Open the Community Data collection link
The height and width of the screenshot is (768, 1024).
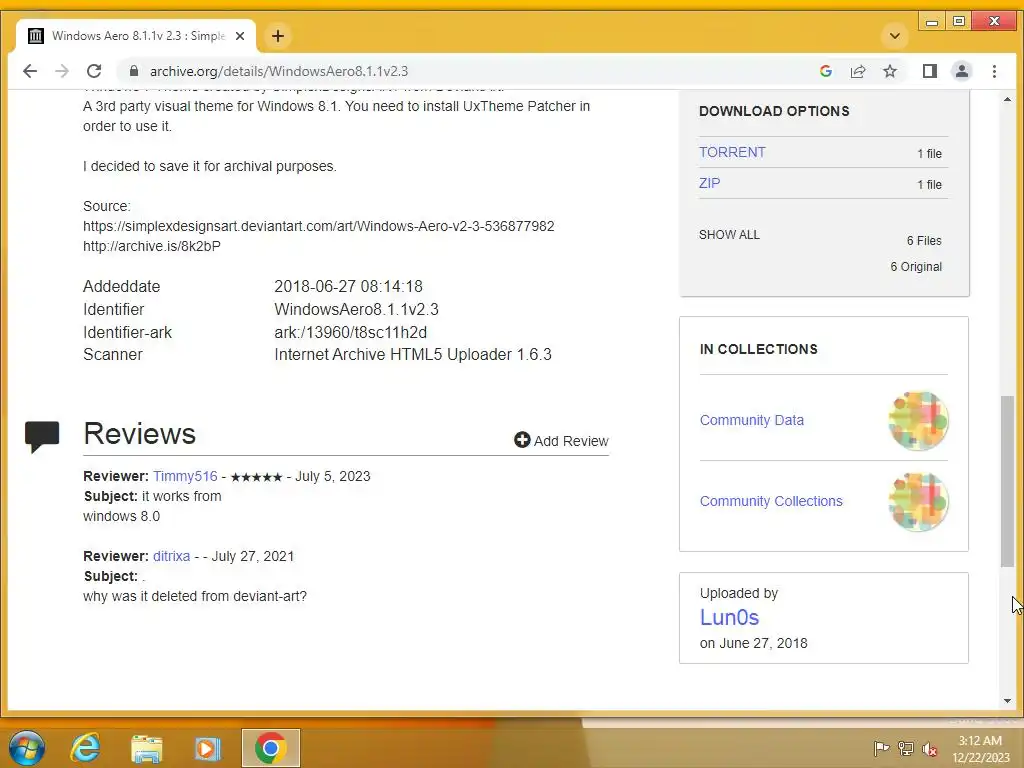coord(752,420)
